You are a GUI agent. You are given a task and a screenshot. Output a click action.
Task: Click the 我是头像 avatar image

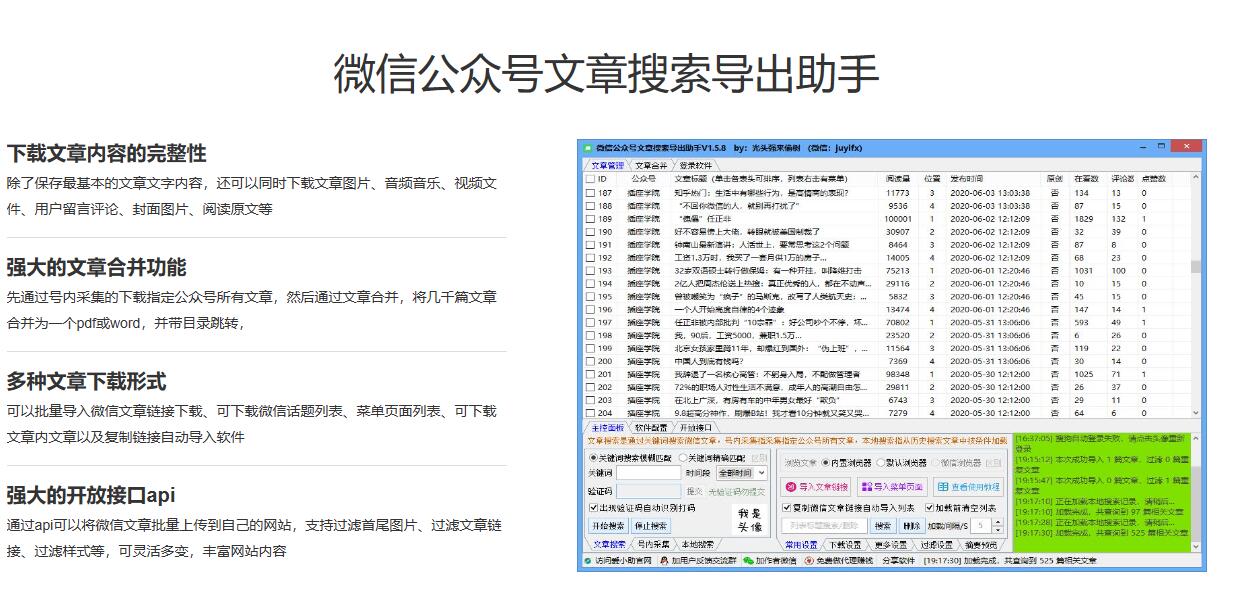[x=750, y=519]
